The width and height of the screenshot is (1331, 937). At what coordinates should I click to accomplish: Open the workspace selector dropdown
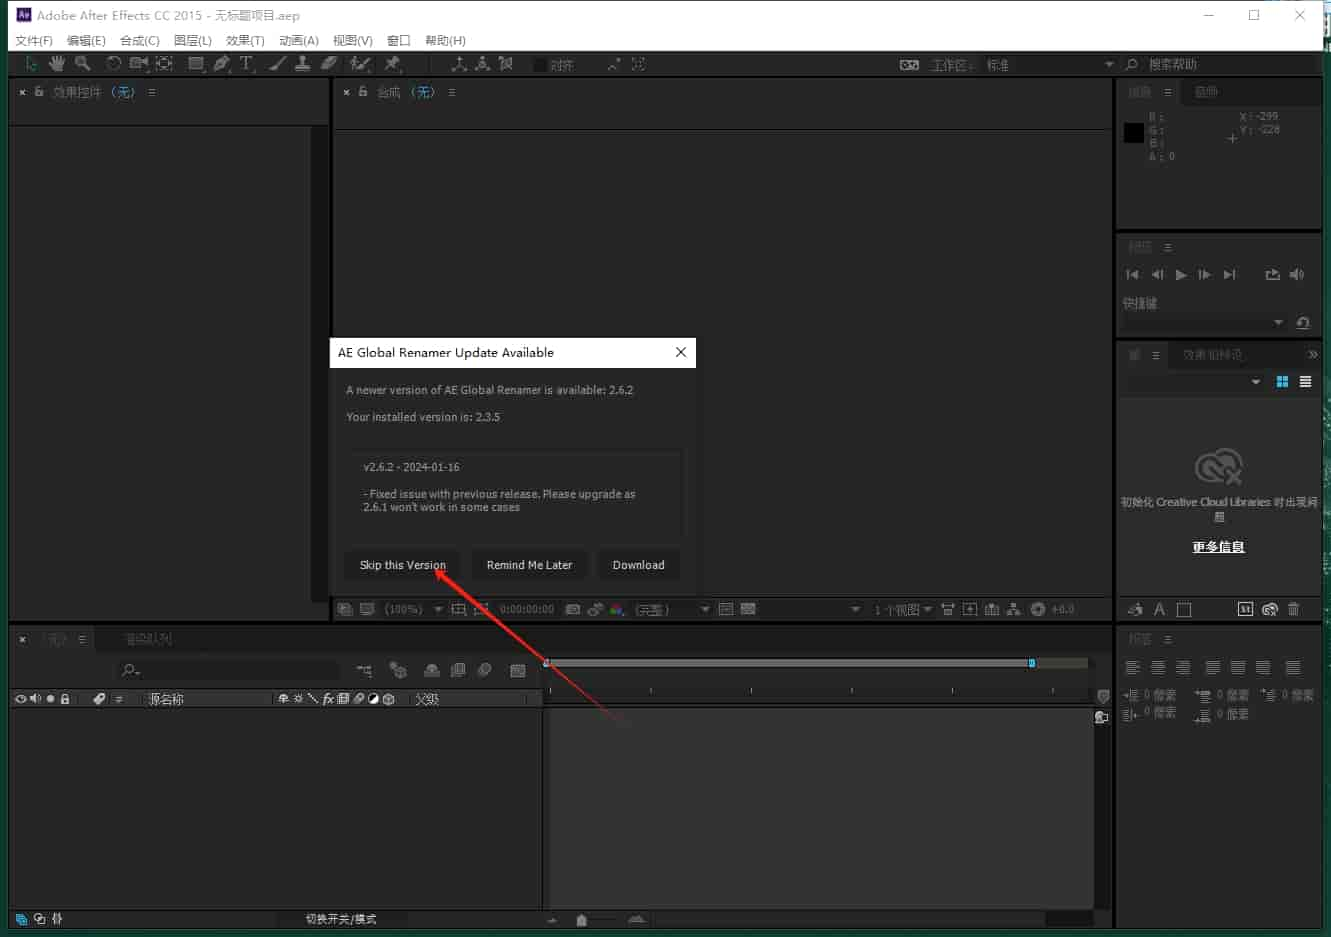(x=1050, y=65)
